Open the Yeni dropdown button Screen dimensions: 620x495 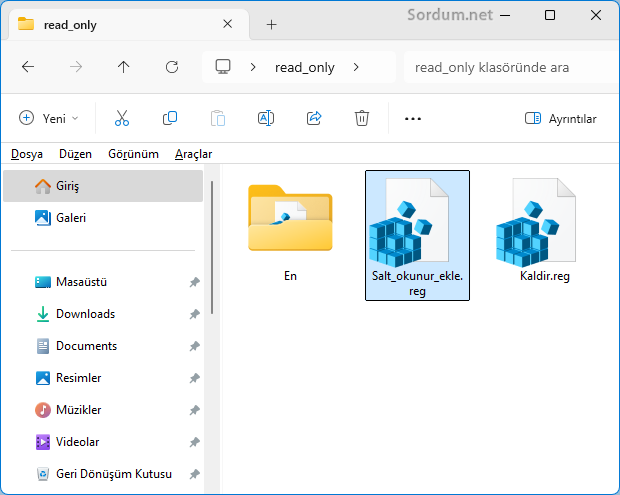pyautogui.click(x=48, y=118)
